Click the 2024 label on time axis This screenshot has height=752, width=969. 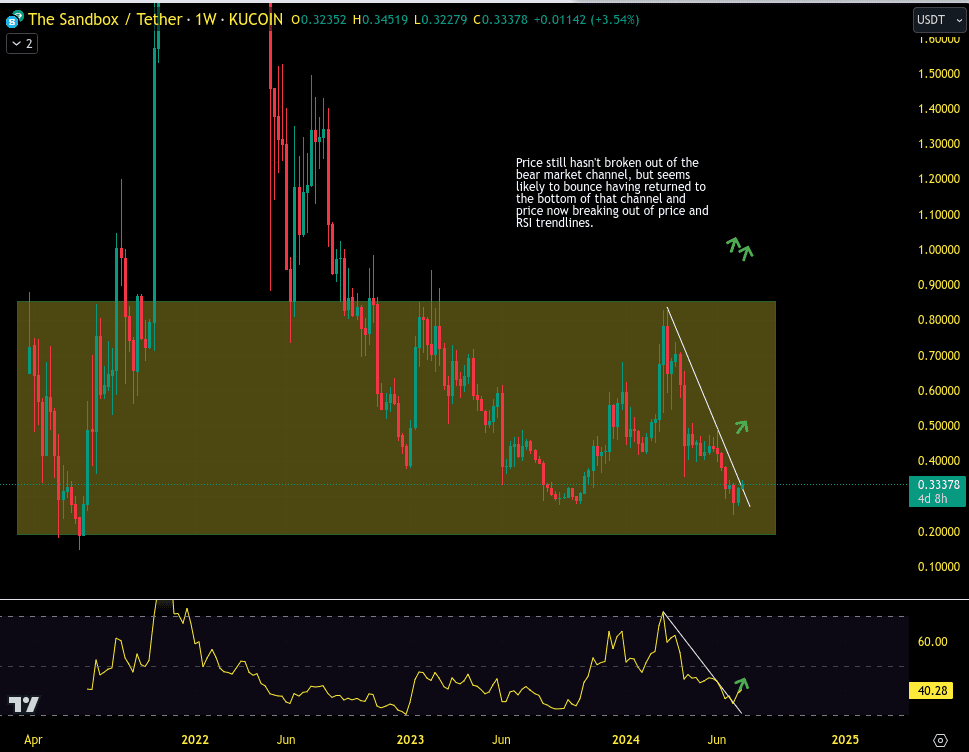click(x=626, y=740)
